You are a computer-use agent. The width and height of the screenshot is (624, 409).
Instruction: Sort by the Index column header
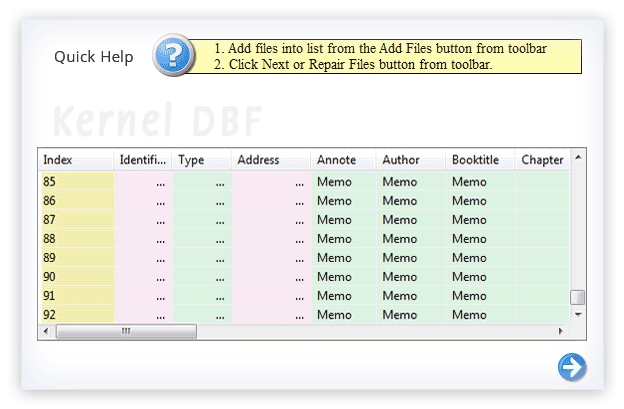(x=76, y=160)
